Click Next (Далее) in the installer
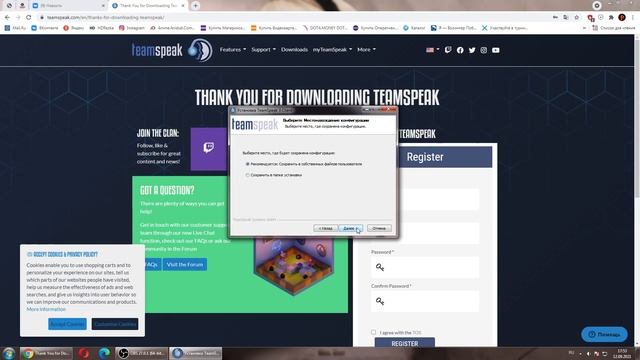640x360 pixels. (350, 228)
